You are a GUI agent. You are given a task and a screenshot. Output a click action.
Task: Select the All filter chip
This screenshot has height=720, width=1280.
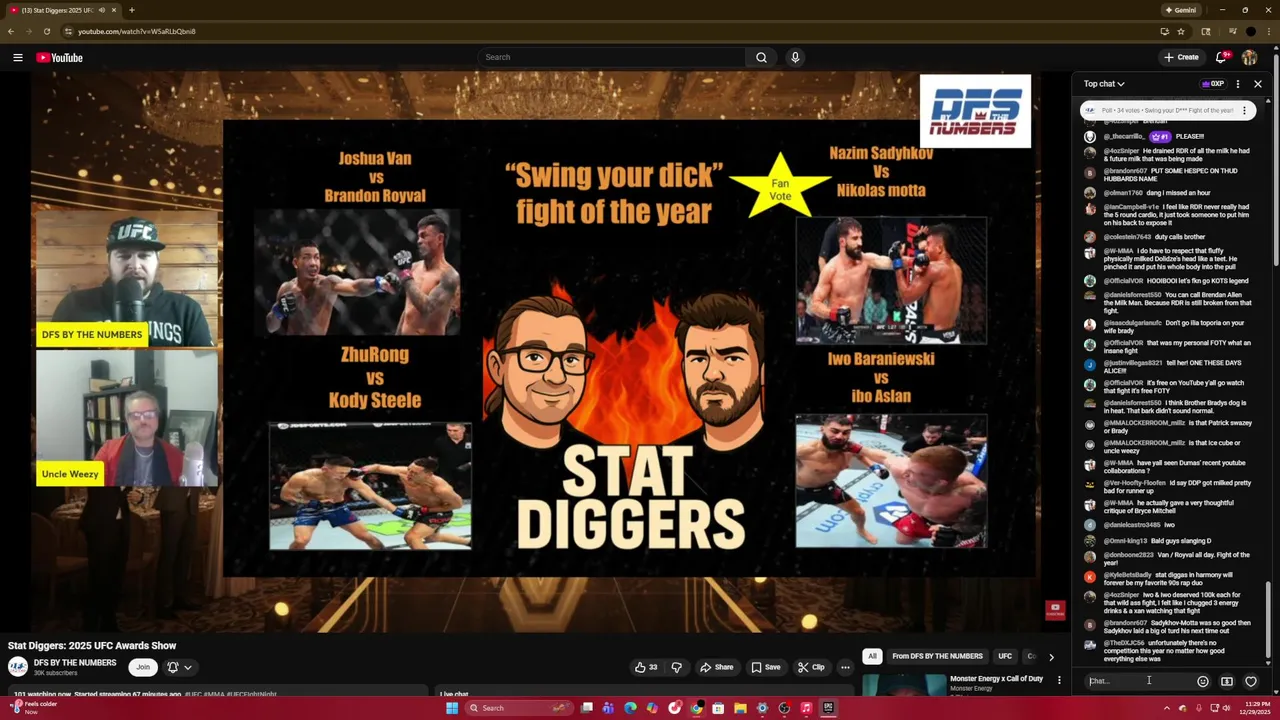[x=872, y=656]
